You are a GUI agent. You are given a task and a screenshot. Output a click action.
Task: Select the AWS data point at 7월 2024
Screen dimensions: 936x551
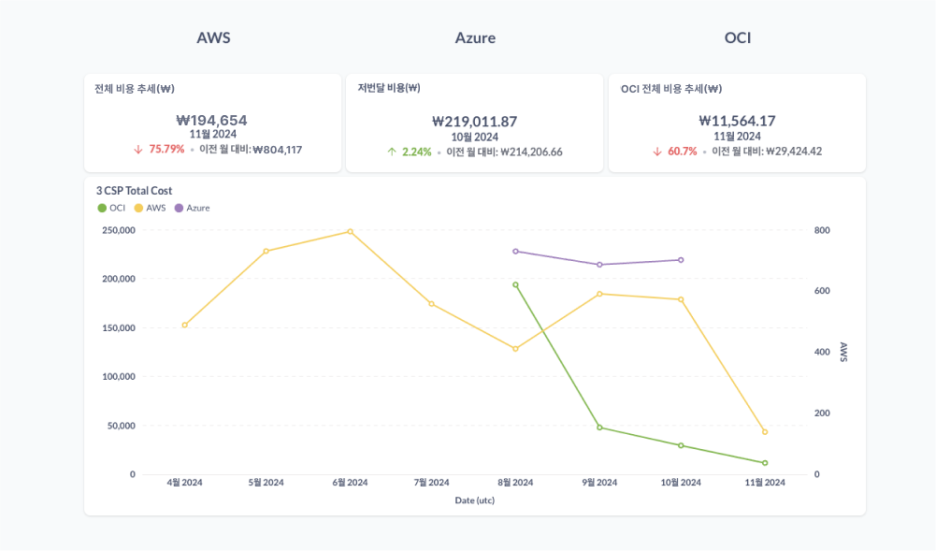pyautogui.click(x=432, y=304)
